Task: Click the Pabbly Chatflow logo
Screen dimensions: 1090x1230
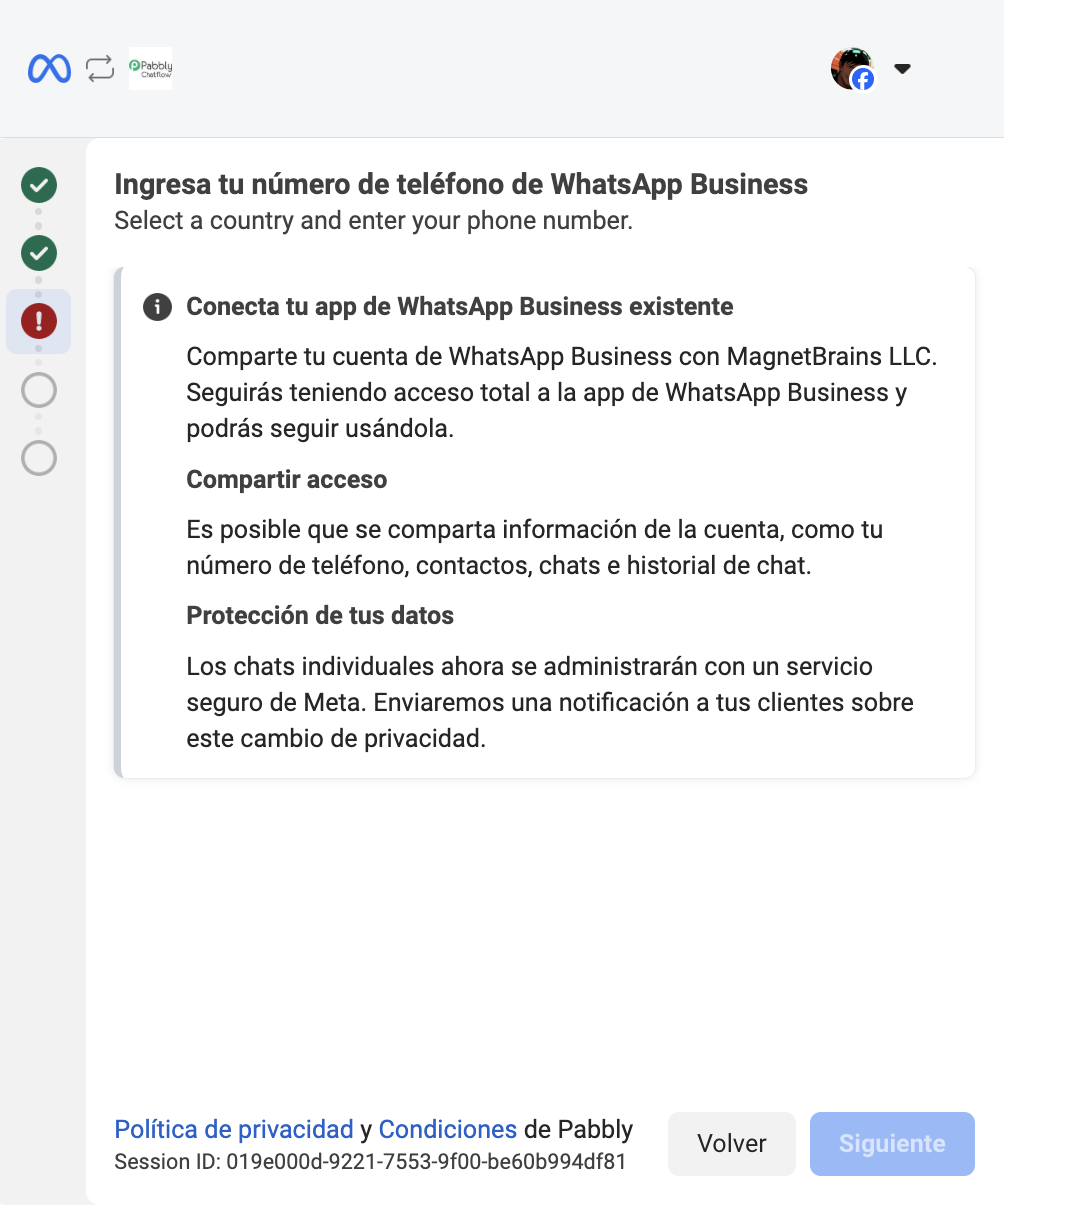Action: click(x=151, y=69)
